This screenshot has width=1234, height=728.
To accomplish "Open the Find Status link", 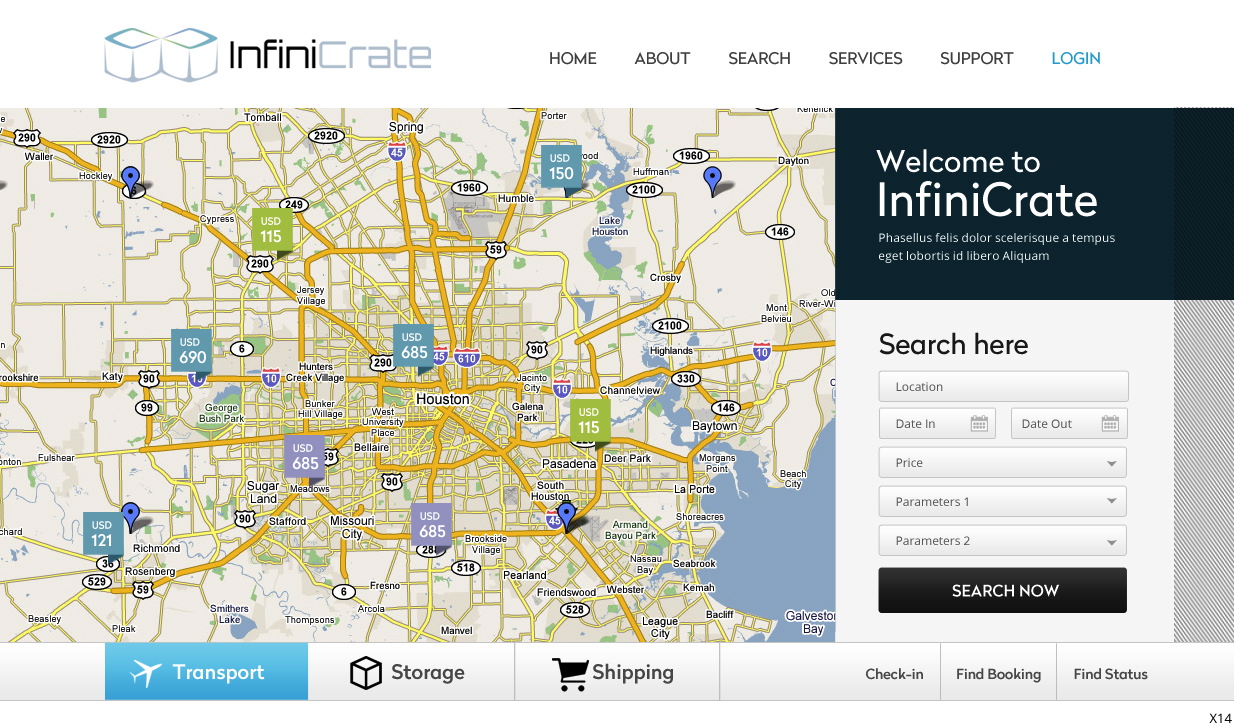I will (1110, 674).
